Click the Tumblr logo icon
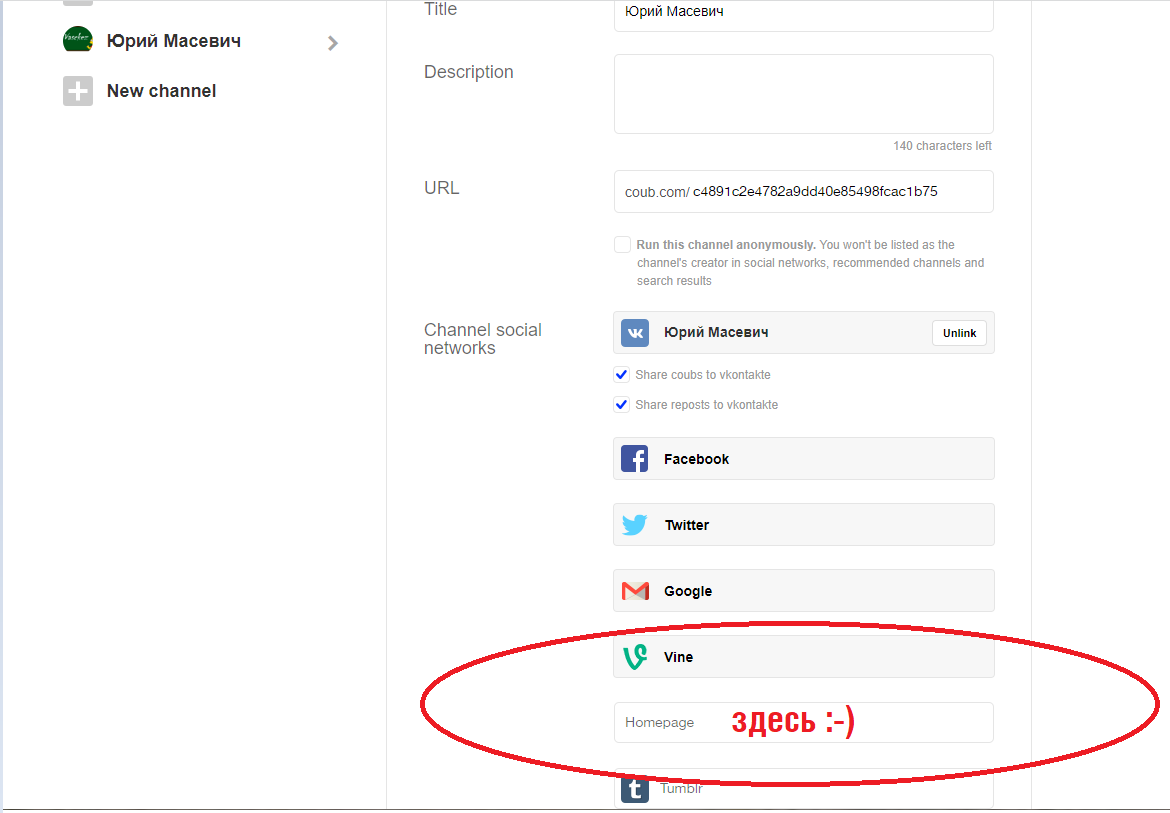The image size is (1170, 813). click(635, 788)
